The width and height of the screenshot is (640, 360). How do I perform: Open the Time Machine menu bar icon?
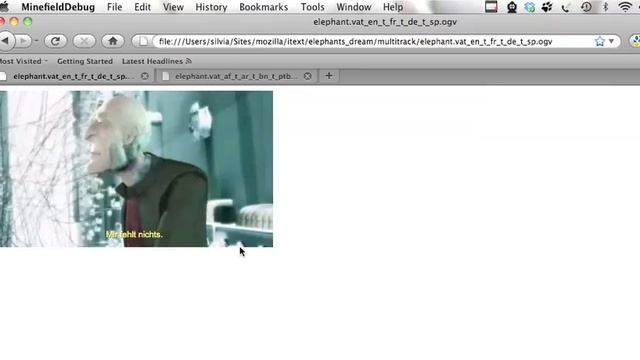point(586,7)
